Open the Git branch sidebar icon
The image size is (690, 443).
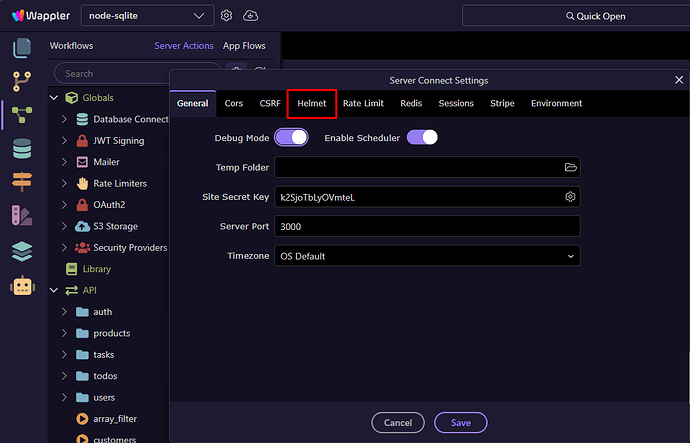pos(22,81)
